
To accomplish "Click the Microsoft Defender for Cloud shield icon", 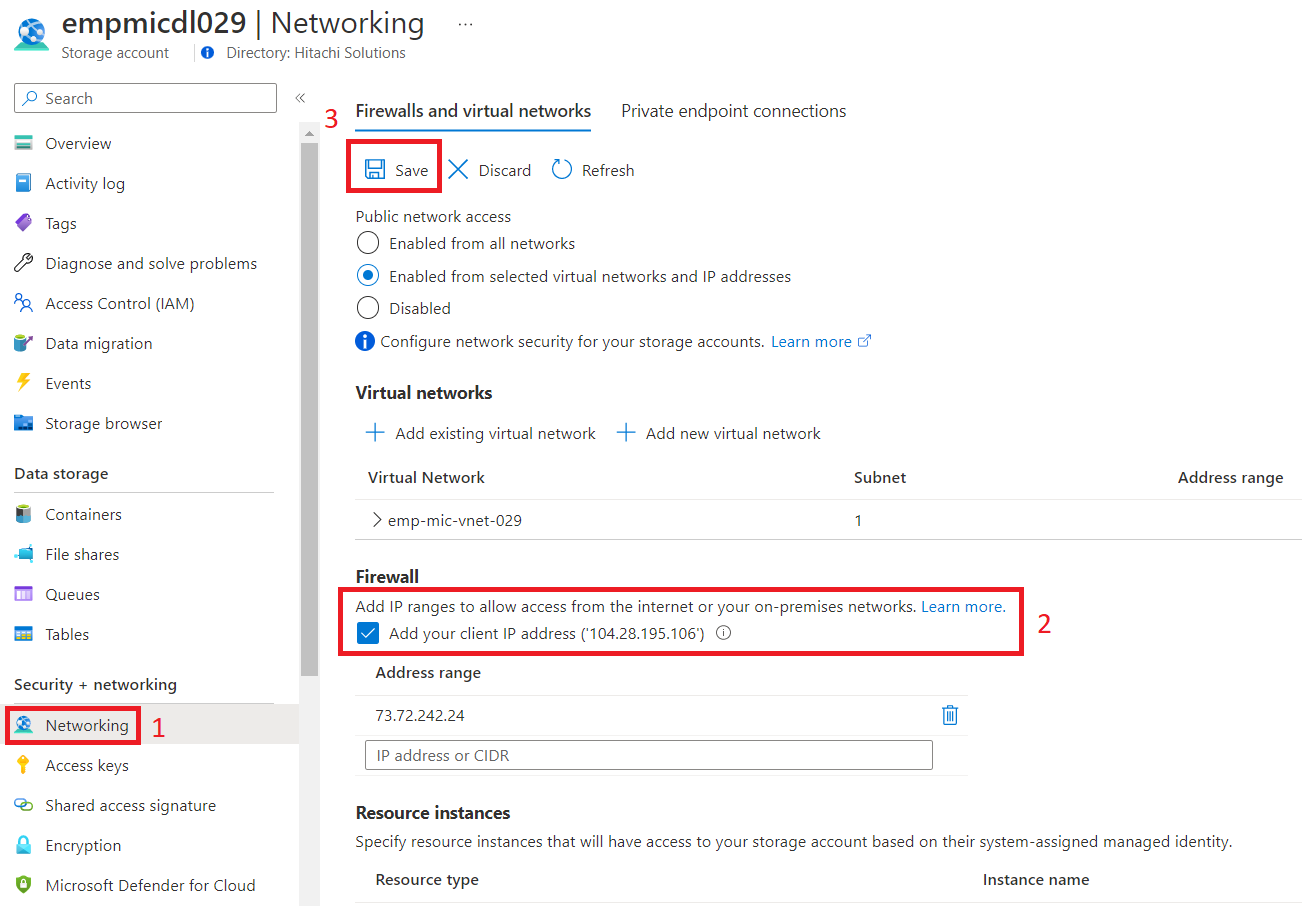I will 24,885.
